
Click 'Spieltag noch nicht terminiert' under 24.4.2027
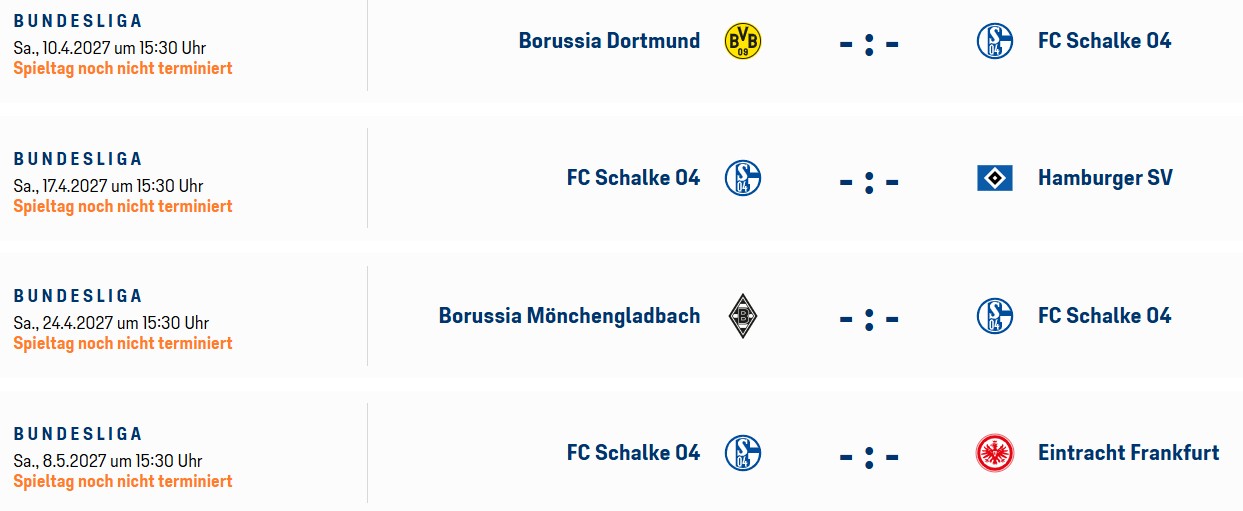[123, 343]
